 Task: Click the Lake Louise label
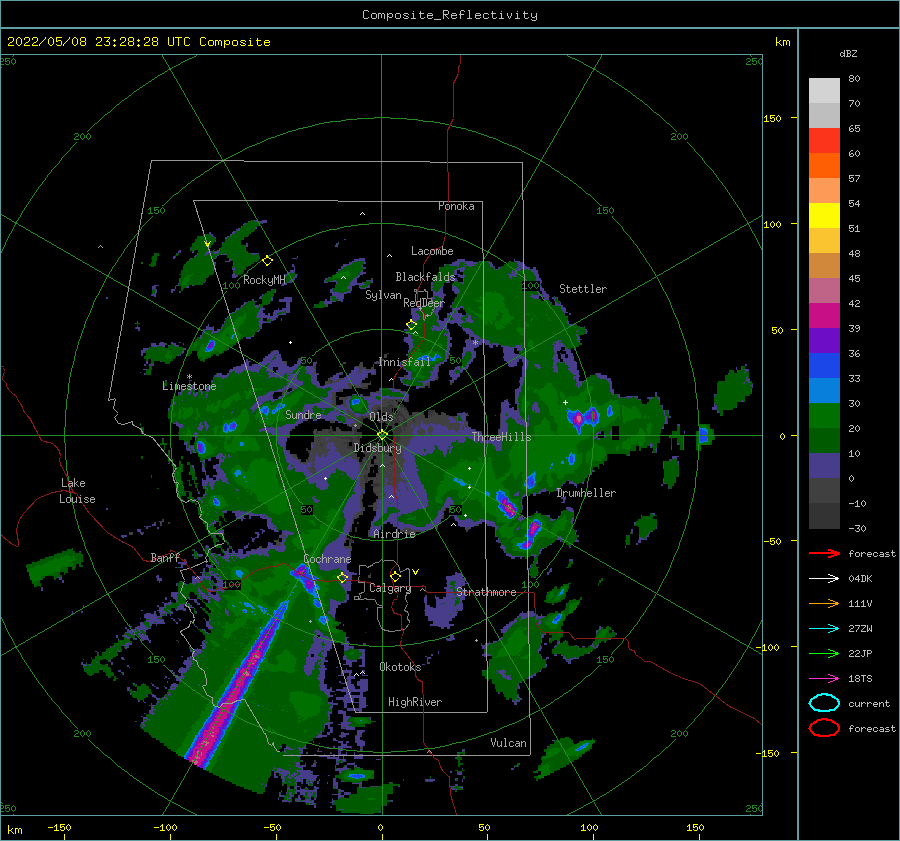point(77,491)
